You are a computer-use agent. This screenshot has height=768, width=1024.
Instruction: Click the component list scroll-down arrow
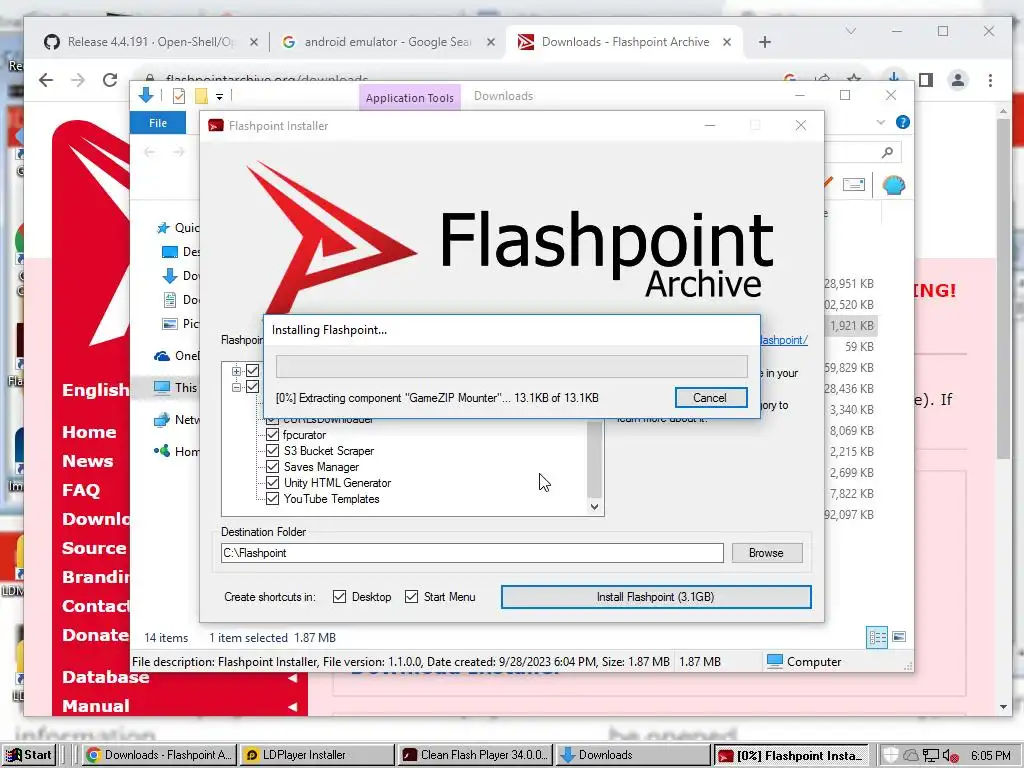pyautogui.click(x=594, y=507)
